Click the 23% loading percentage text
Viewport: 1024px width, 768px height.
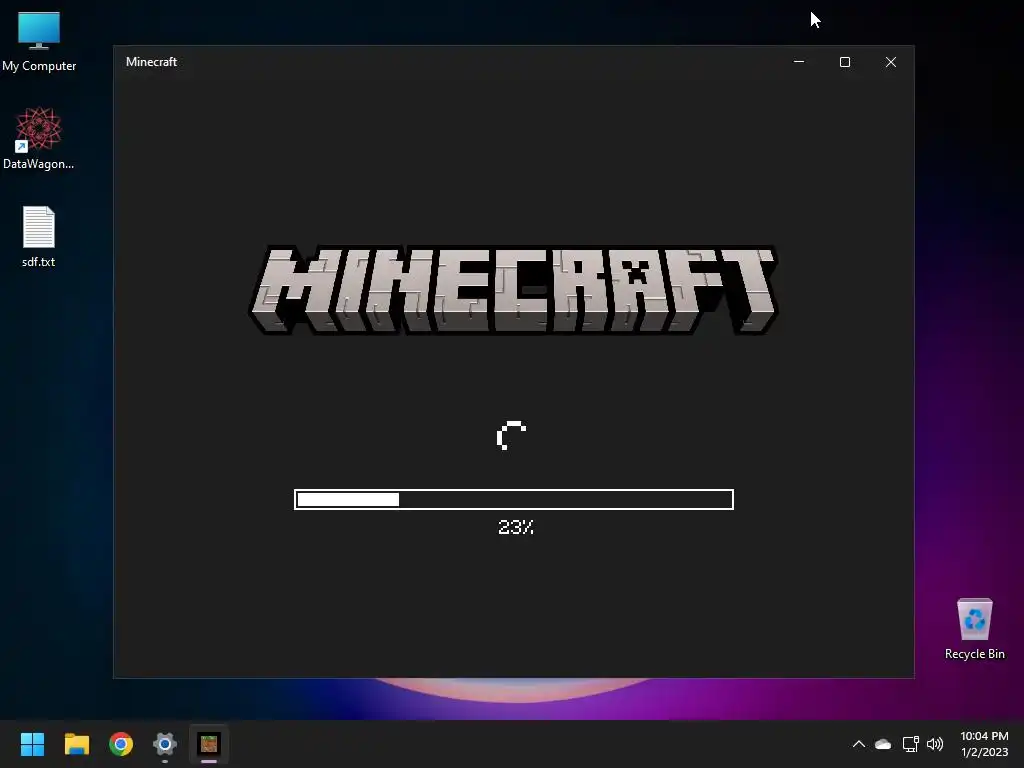click(516, 527)
